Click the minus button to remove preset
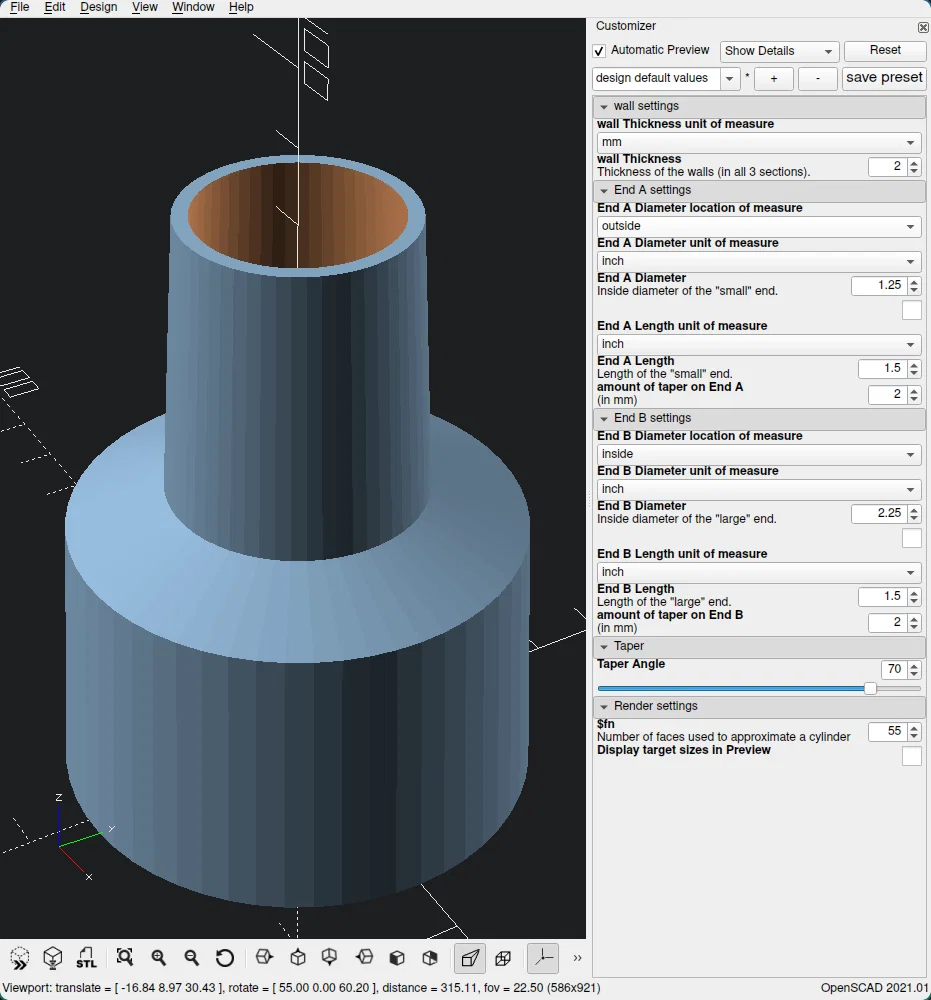 pos(817,79)
